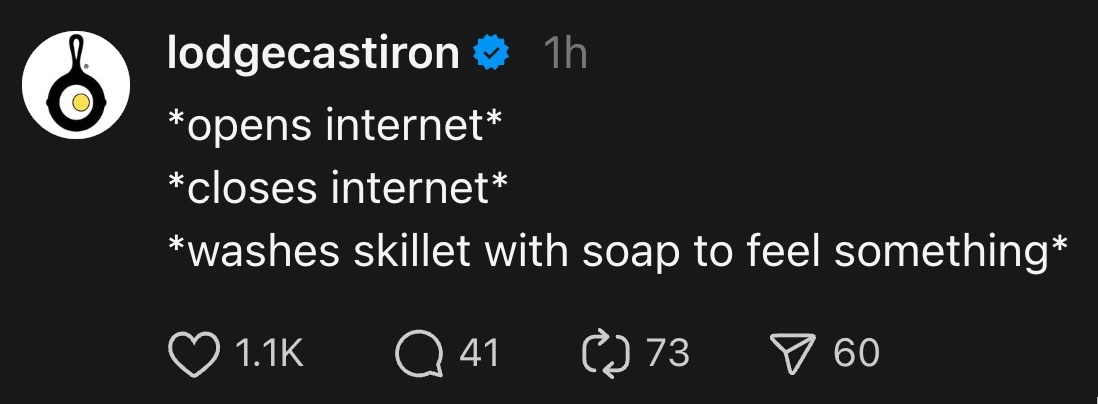The height and width of the screenshot is (404, 1098).
Task: Click the 60 shares count
Action: tap(856, 352)
